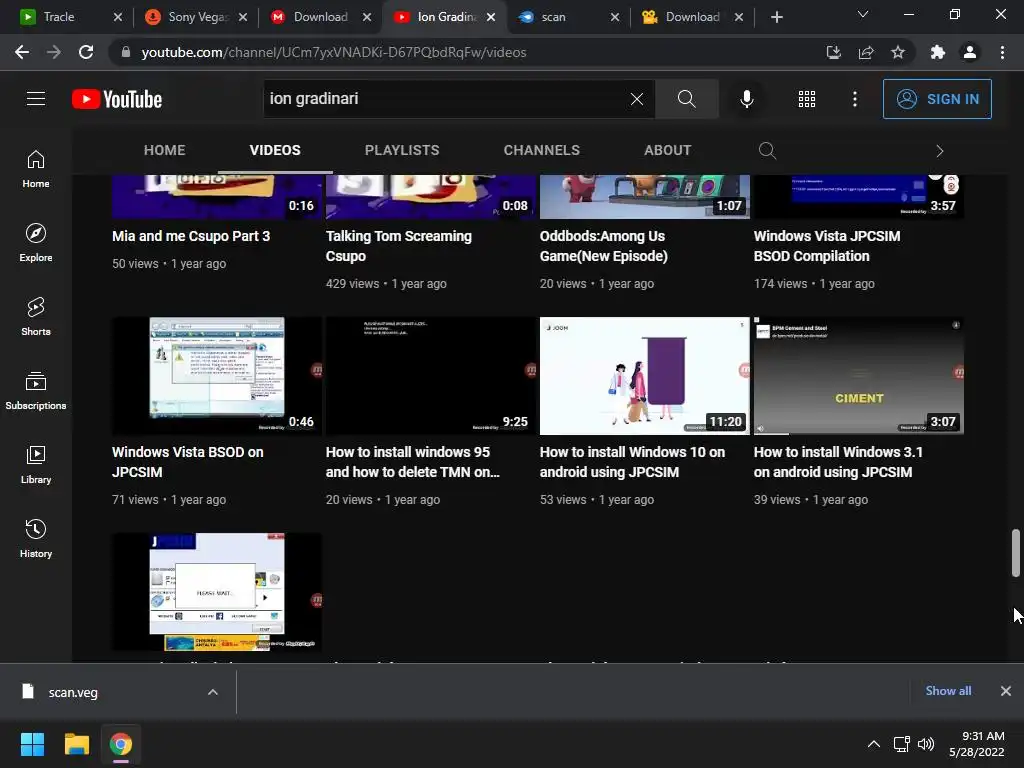
Task: Search within the channel using the magnifier
Action: 767,151
